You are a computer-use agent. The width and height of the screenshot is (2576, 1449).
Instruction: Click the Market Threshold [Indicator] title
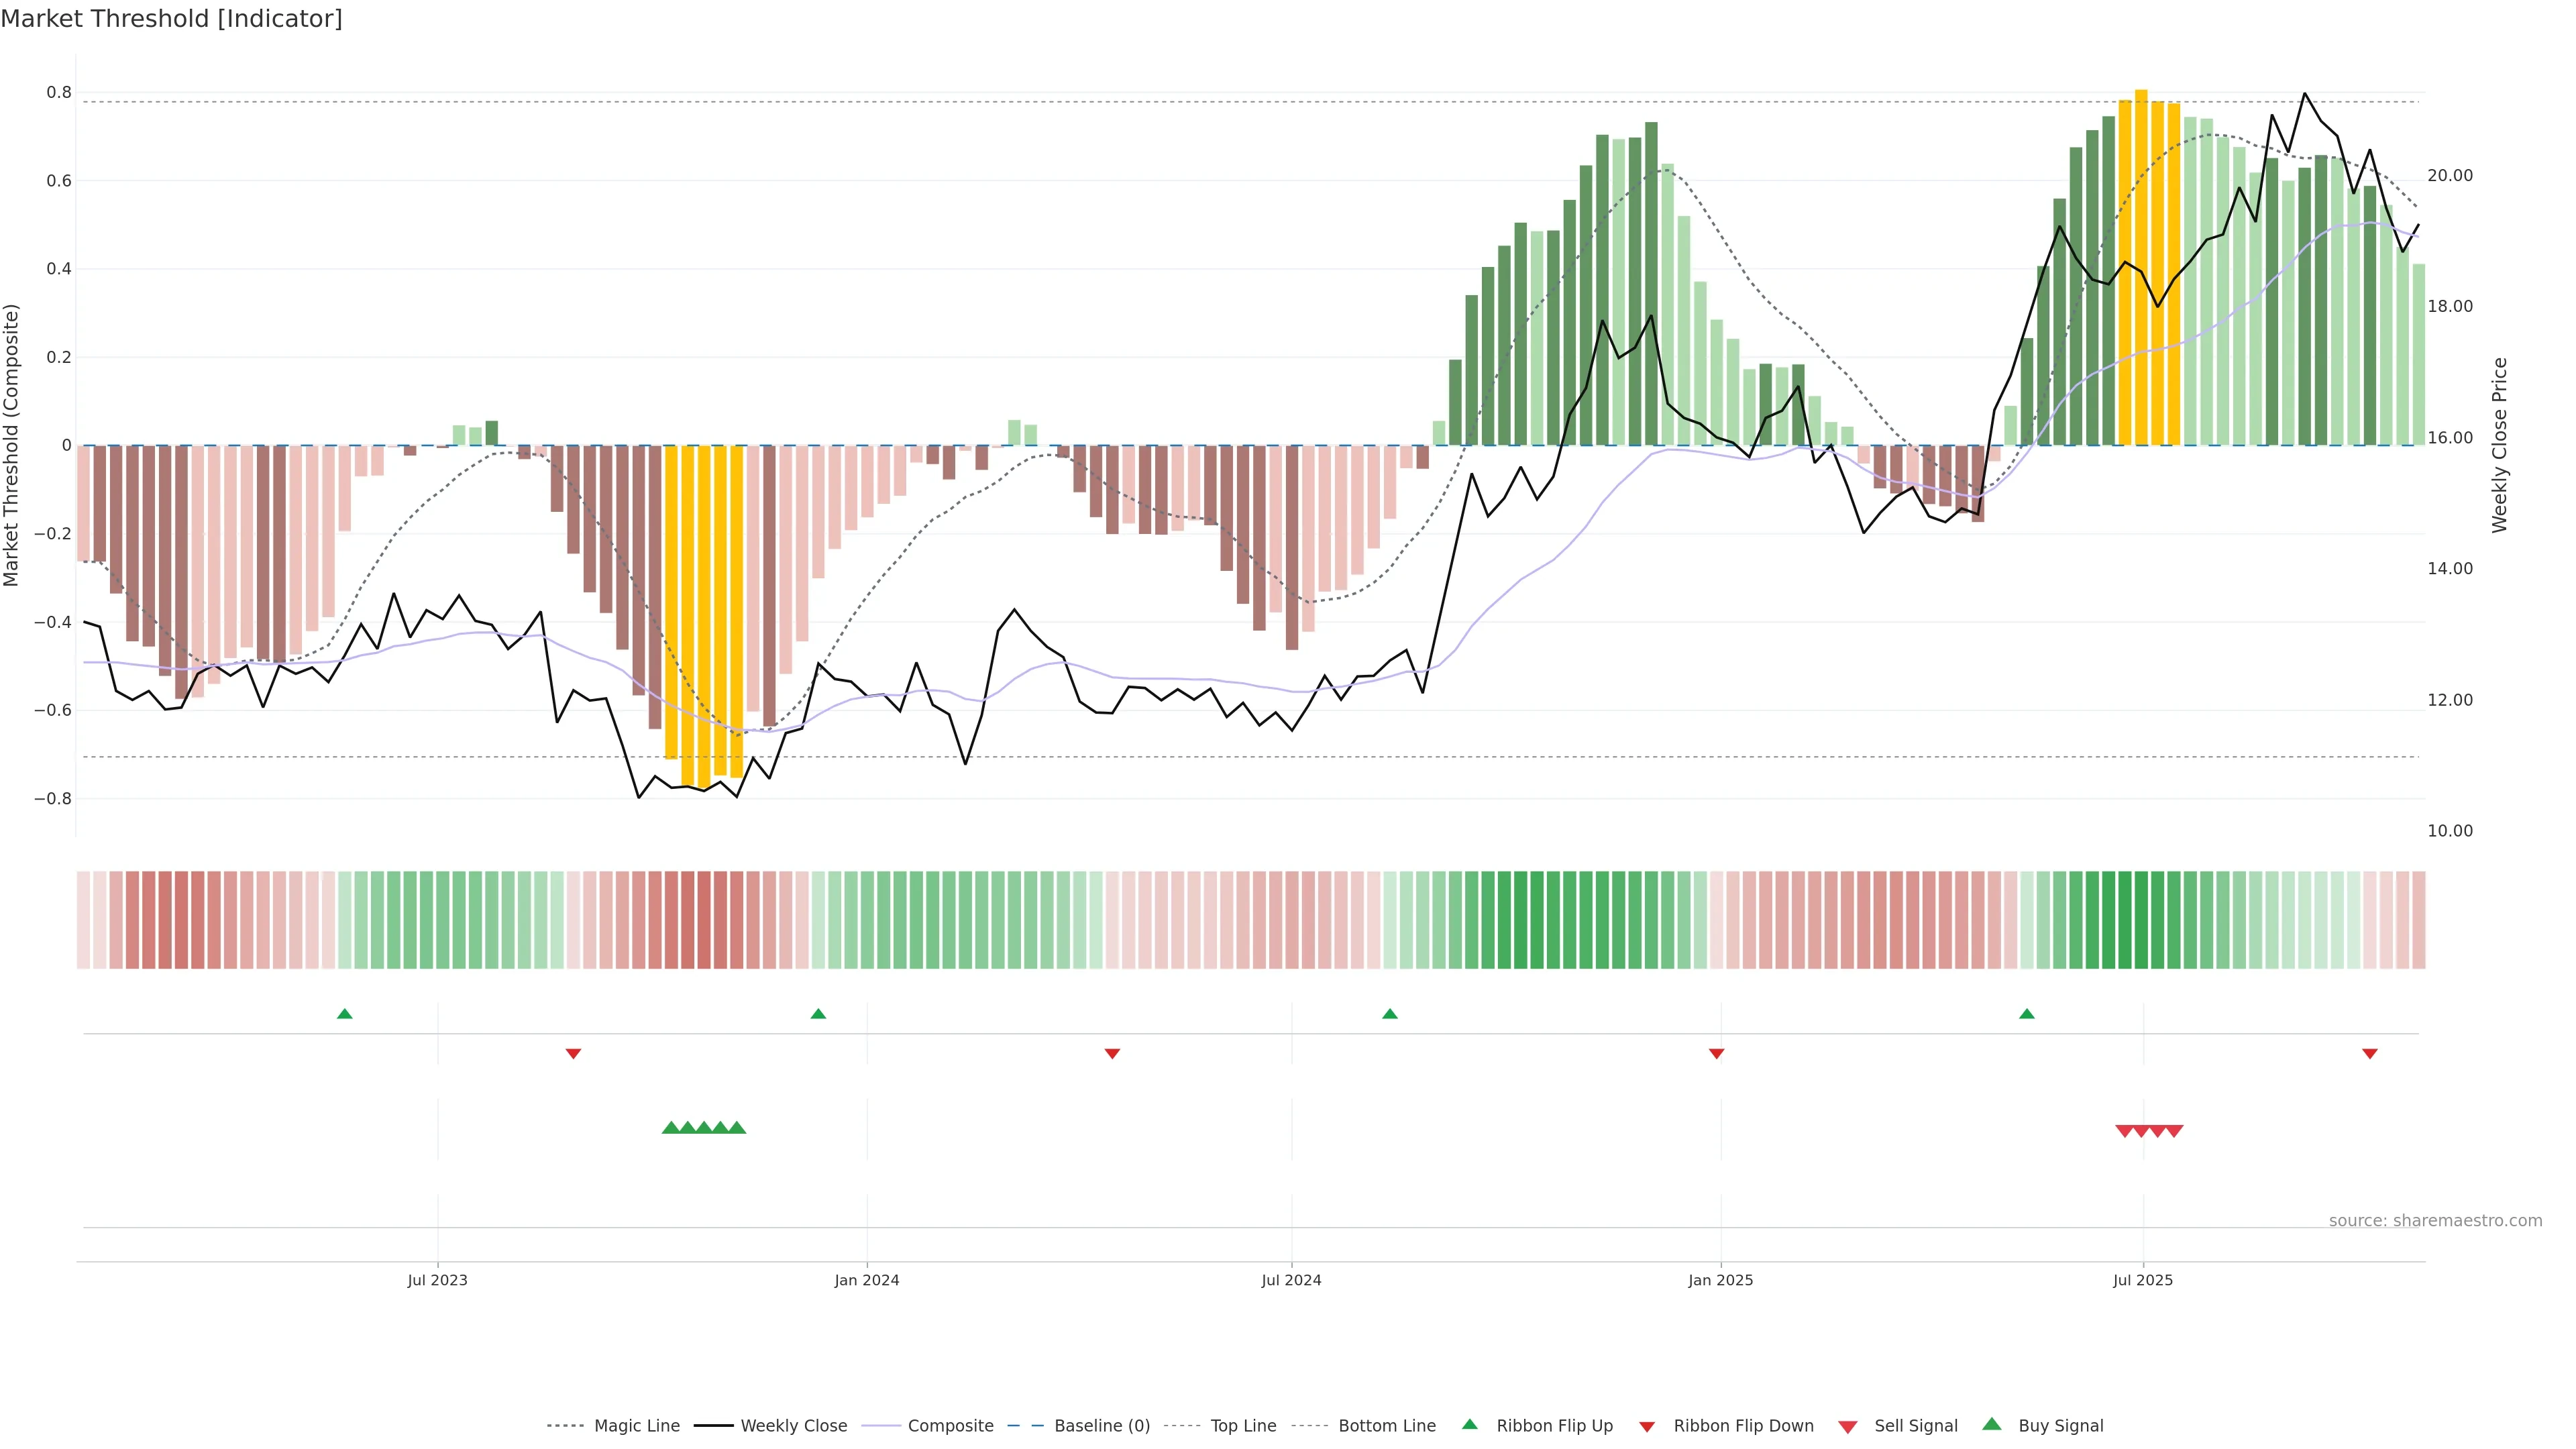pos(171,19)
